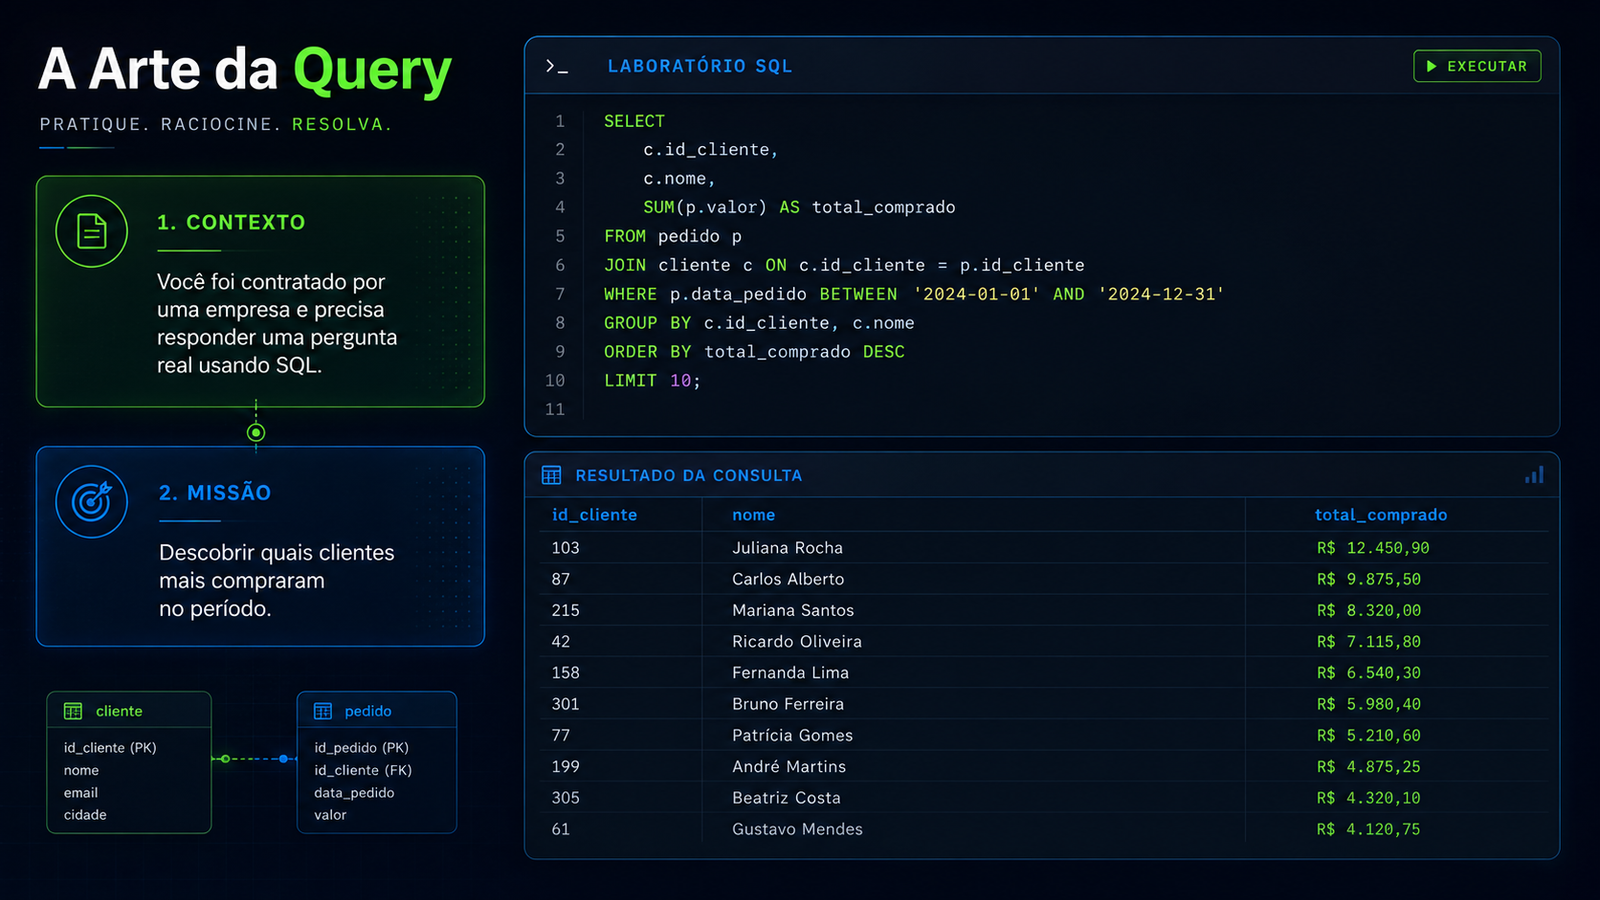
Task: Click the GROUP BY keyword on line 8
Action: (647, 323)
